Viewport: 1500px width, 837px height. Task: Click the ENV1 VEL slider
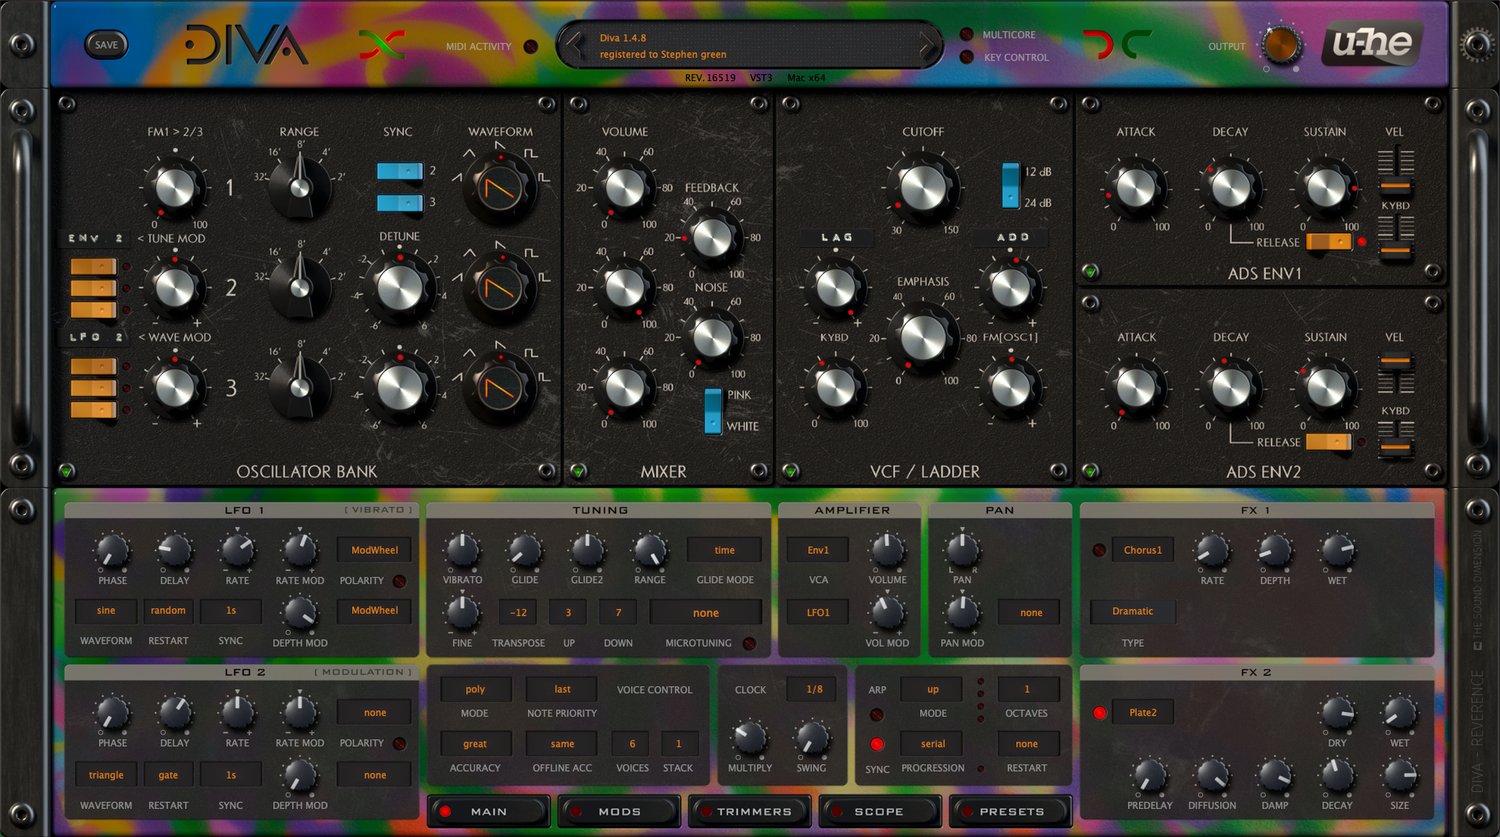pos(1395,171)
